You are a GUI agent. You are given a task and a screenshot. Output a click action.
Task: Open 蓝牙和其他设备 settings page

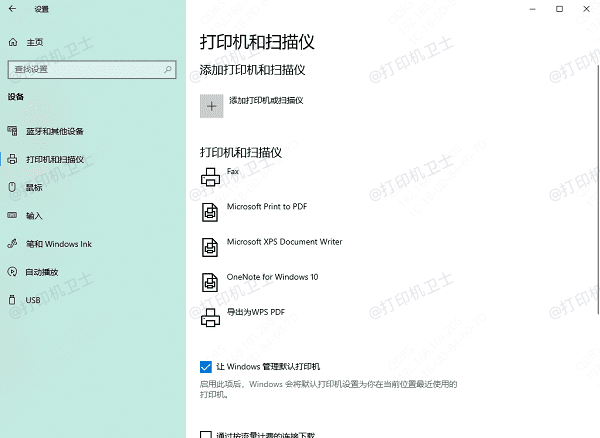[x=55, y=131]
